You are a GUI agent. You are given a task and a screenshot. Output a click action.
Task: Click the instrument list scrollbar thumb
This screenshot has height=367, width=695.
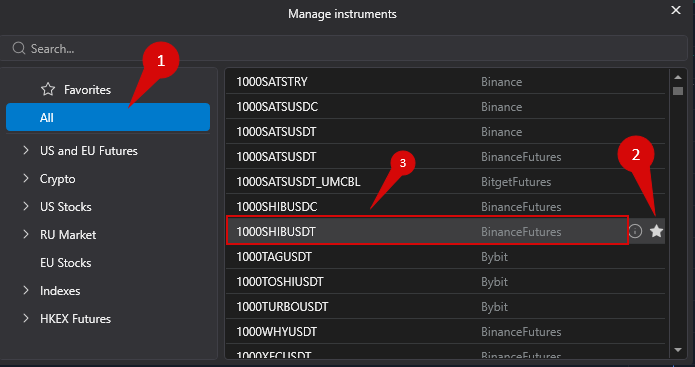[678, 91]
